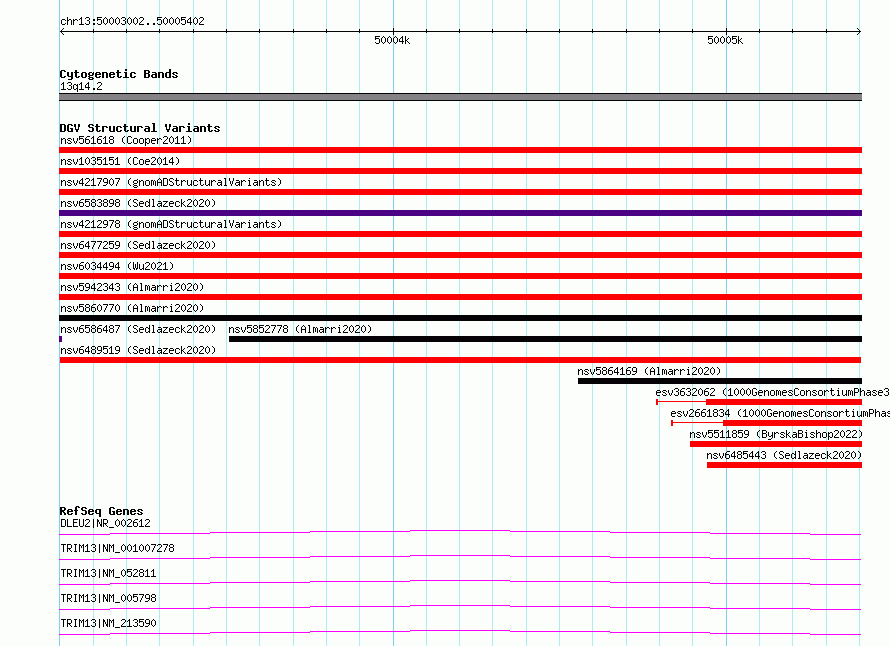Viewport: 890px width, 646px height.
Task: Click the chr13:50003002..50005402 region label
Action: [x=132, y=21]
